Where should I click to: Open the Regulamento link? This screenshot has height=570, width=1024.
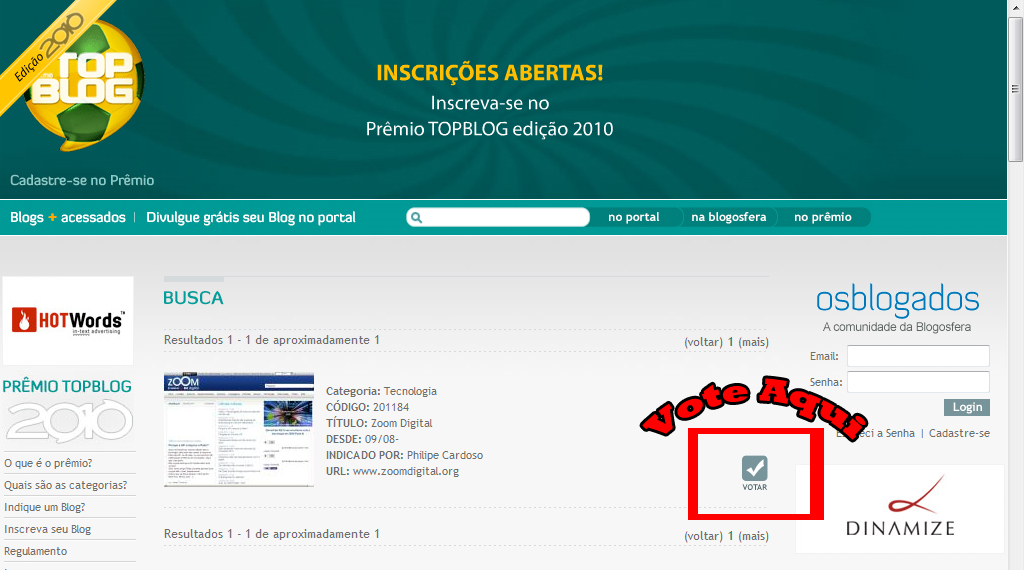coord(35,551)
